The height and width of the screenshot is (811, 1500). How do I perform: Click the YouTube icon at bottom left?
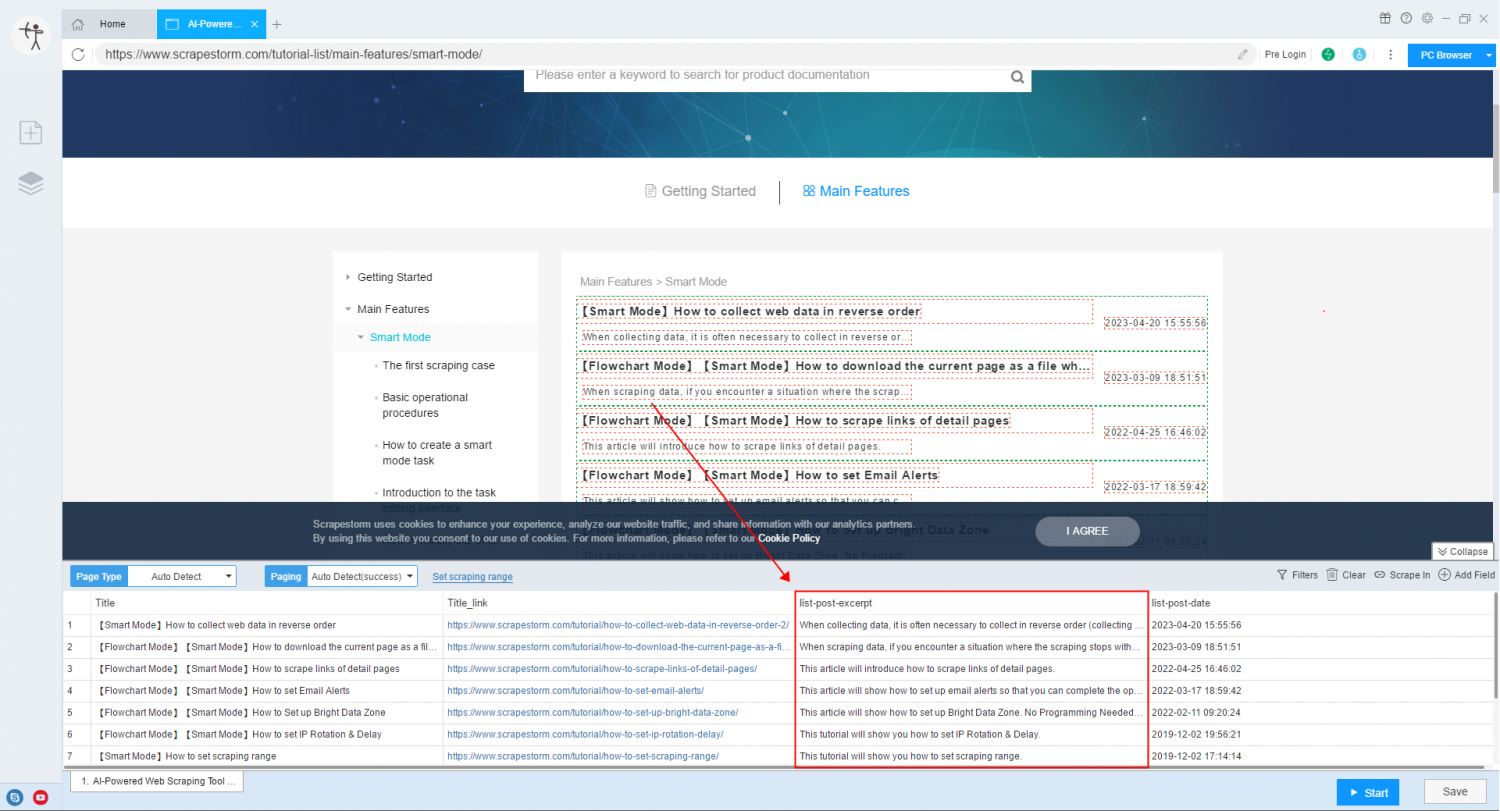[x=41, y=798]
